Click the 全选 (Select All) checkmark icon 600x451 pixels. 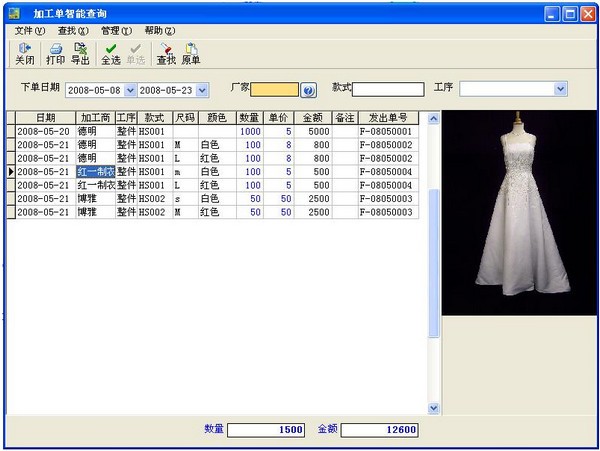[x=111, y=54]
